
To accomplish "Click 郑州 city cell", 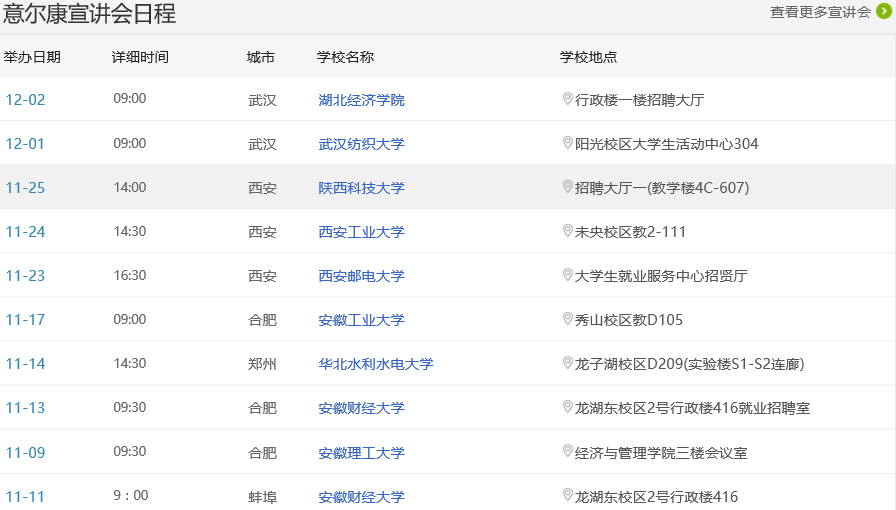I will pos(262,364).
